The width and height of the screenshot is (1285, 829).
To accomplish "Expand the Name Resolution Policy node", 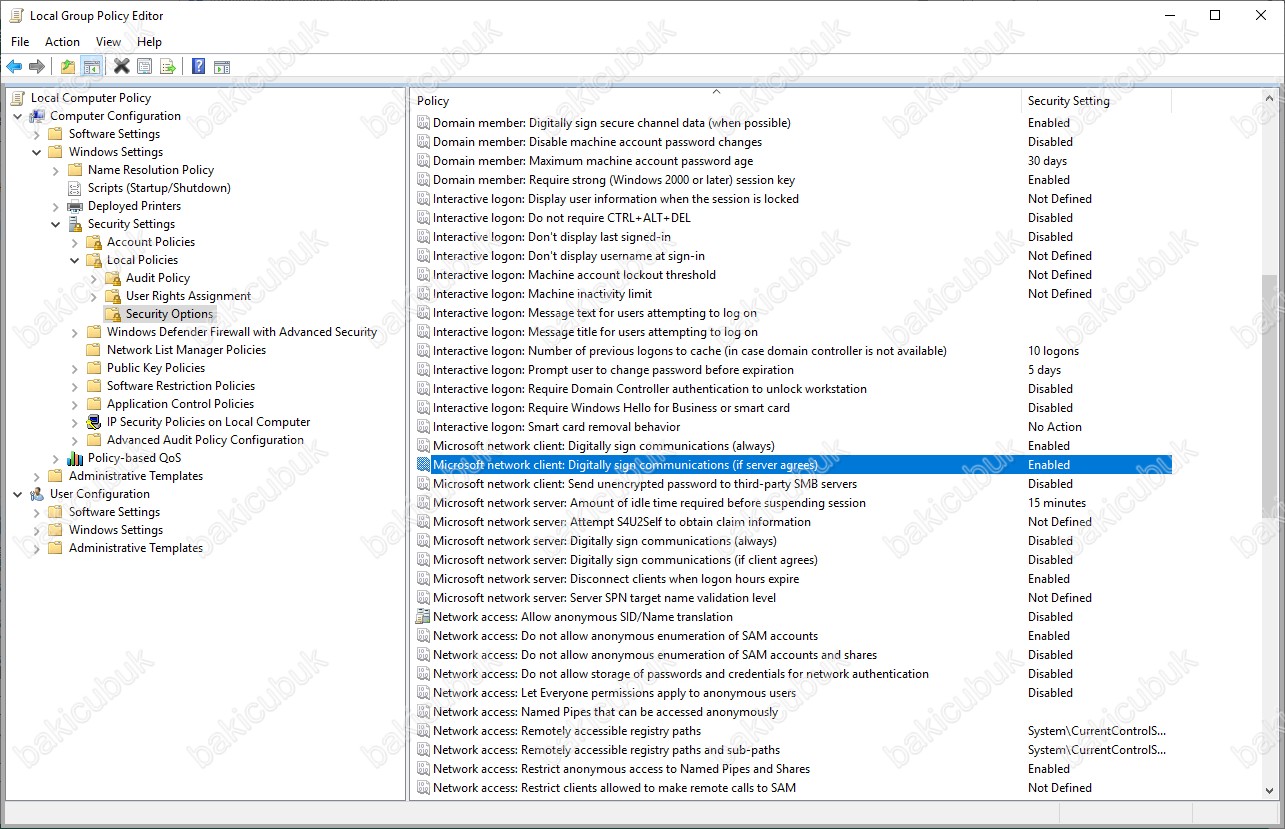I will tap(56, 170).
